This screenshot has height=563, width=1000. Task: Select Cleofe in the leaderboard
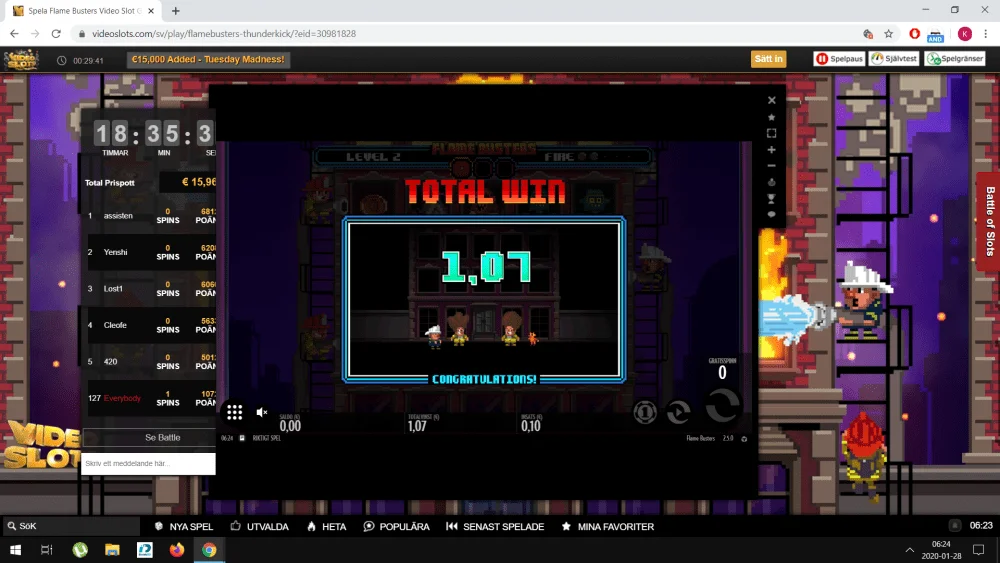pyautogui.click(x=115, y=325)
